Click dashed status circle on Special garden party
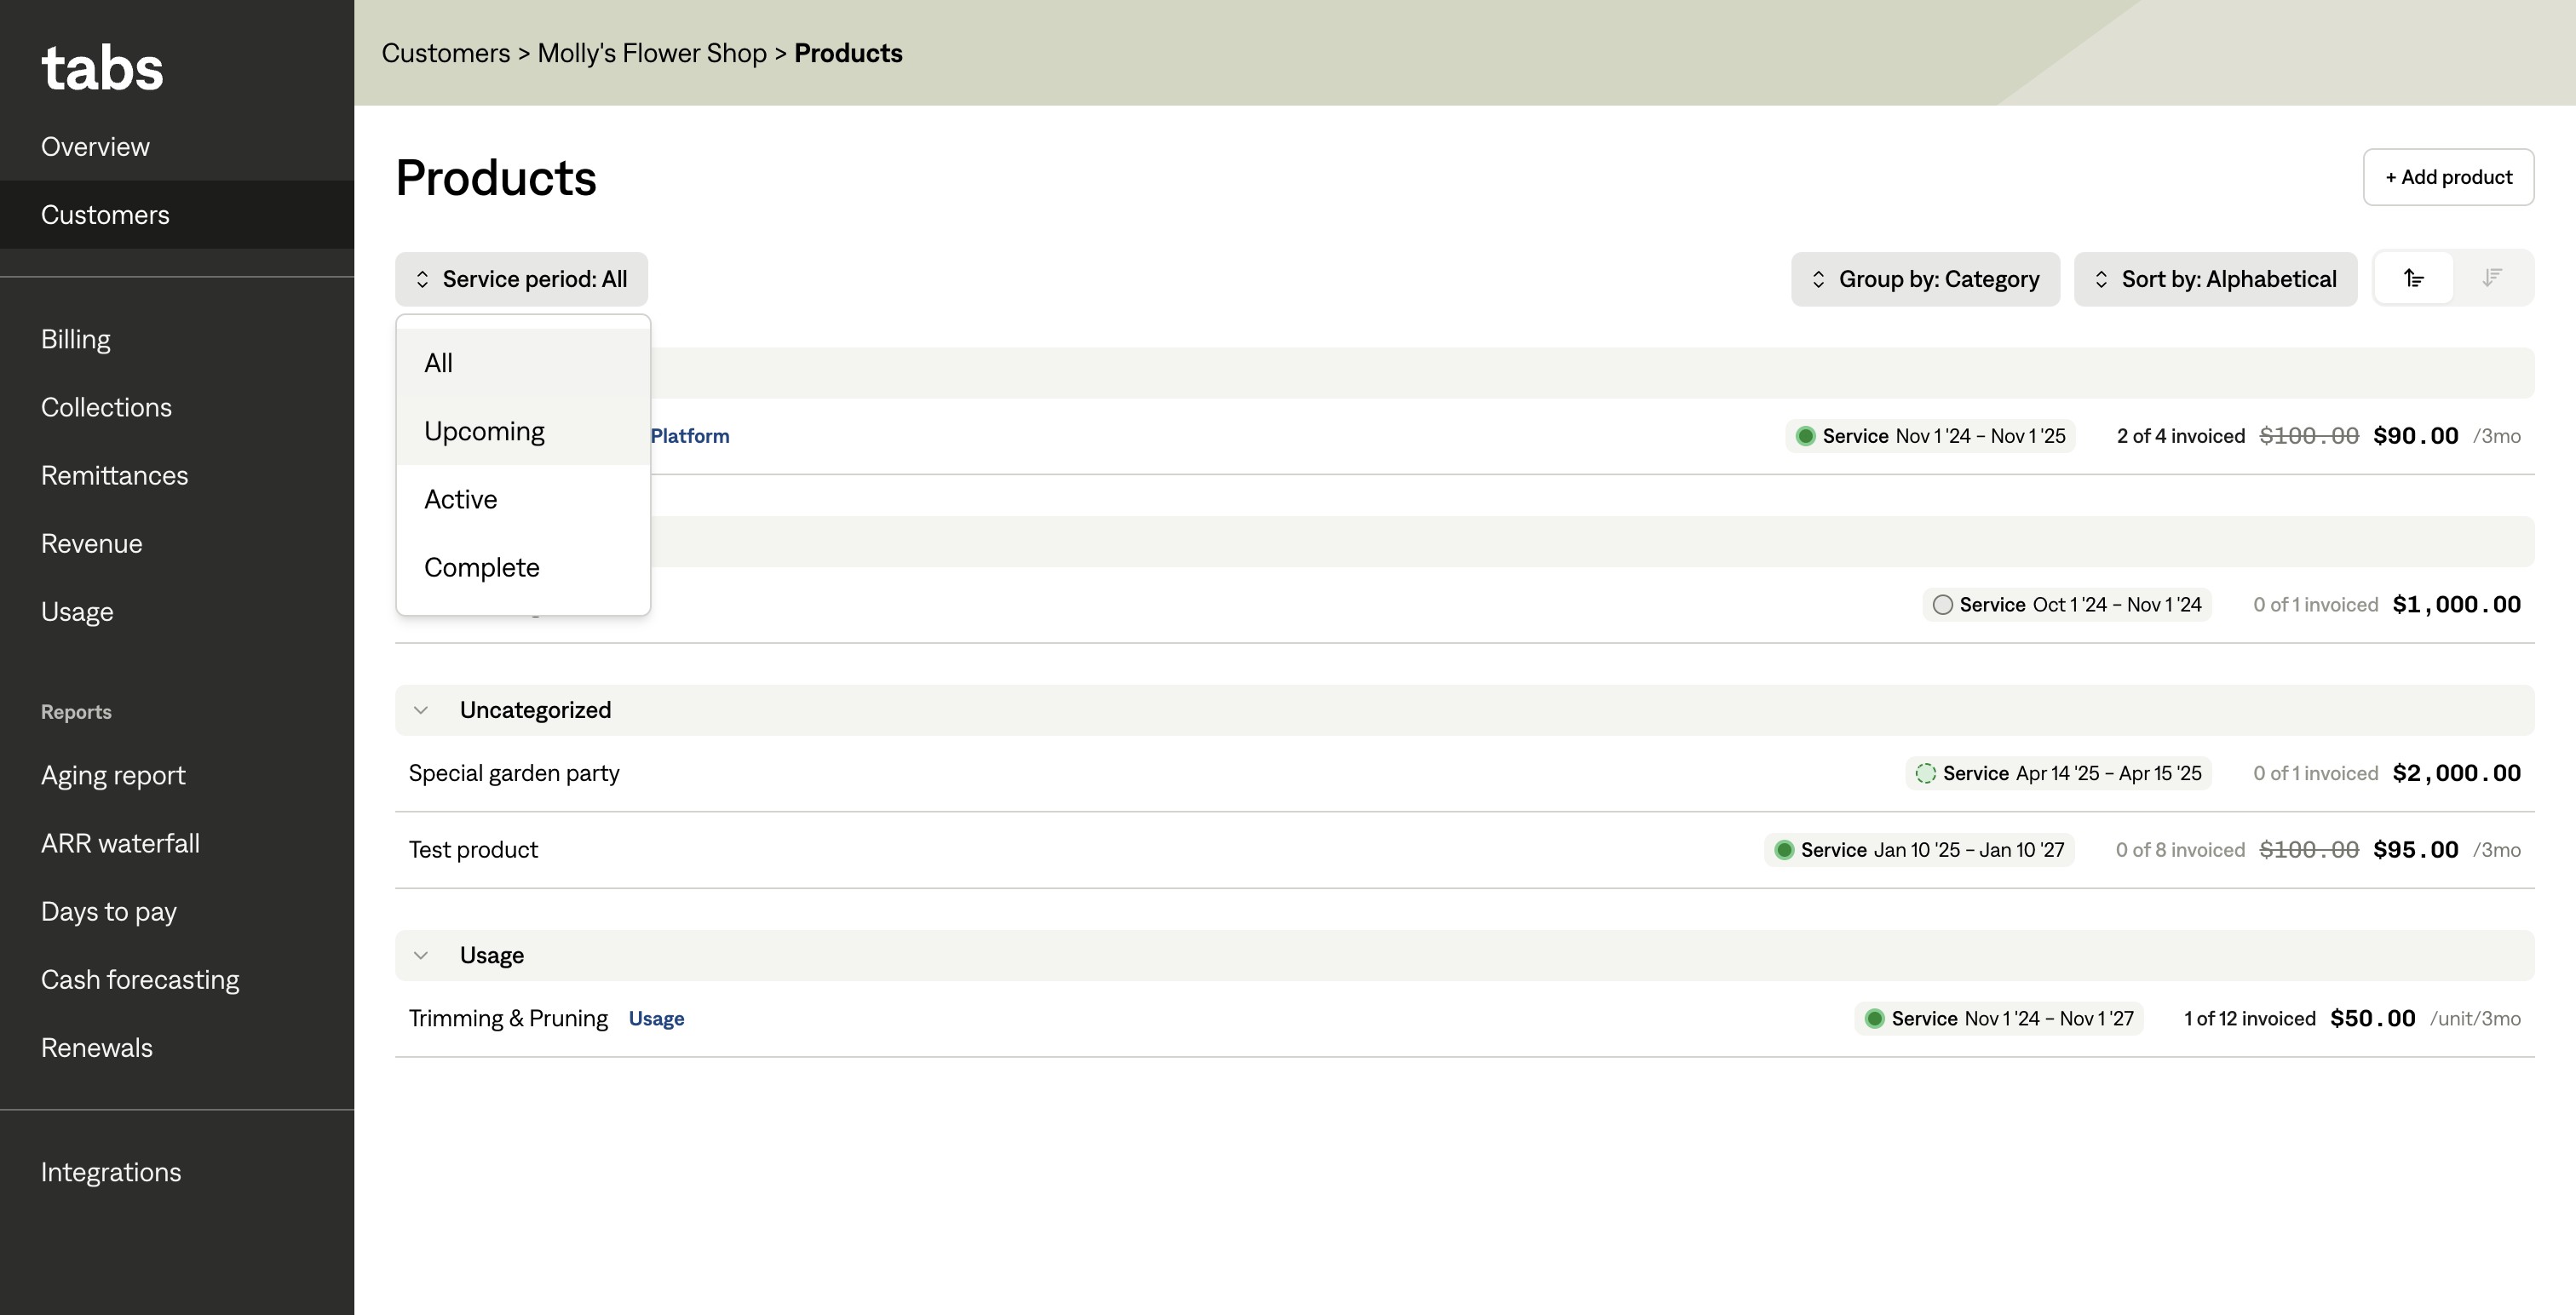The image size is (2576, 1315). pyautogui.click(x=1925, y=773)
